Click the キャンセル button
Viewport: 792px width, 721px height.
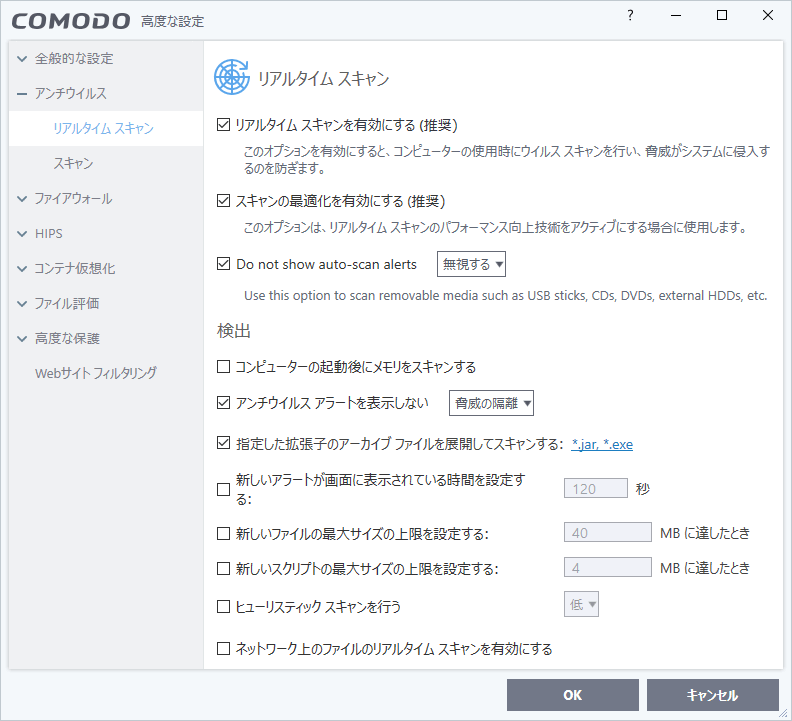click(x=712, y=695)
